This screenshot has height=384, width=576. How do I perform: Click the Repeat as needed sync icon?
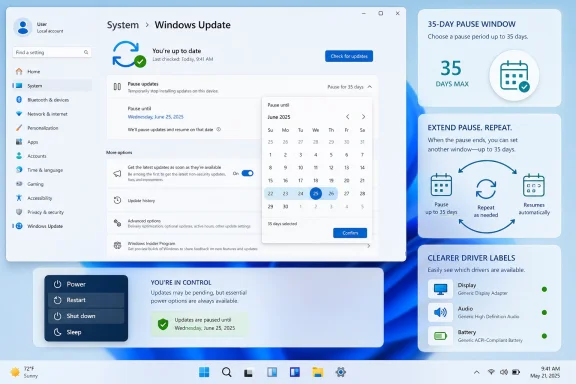coord(486,189)
